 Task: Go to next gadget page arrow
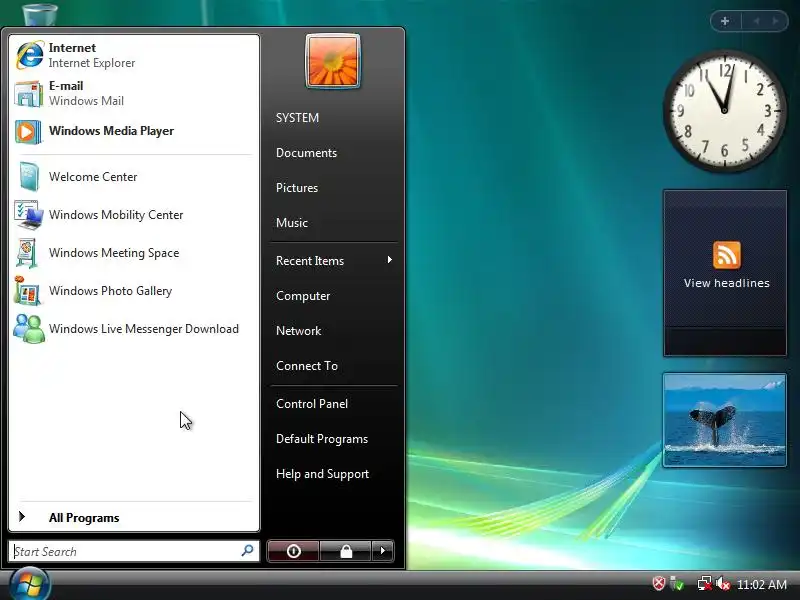776,21
